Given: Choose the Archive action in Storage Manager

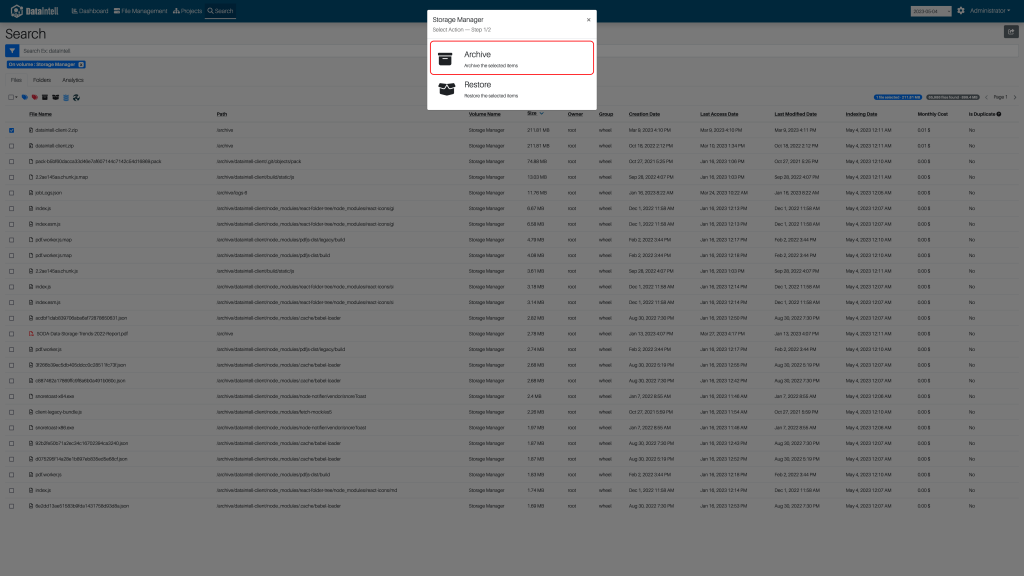Looking at the screenshot, I should 511,58.
